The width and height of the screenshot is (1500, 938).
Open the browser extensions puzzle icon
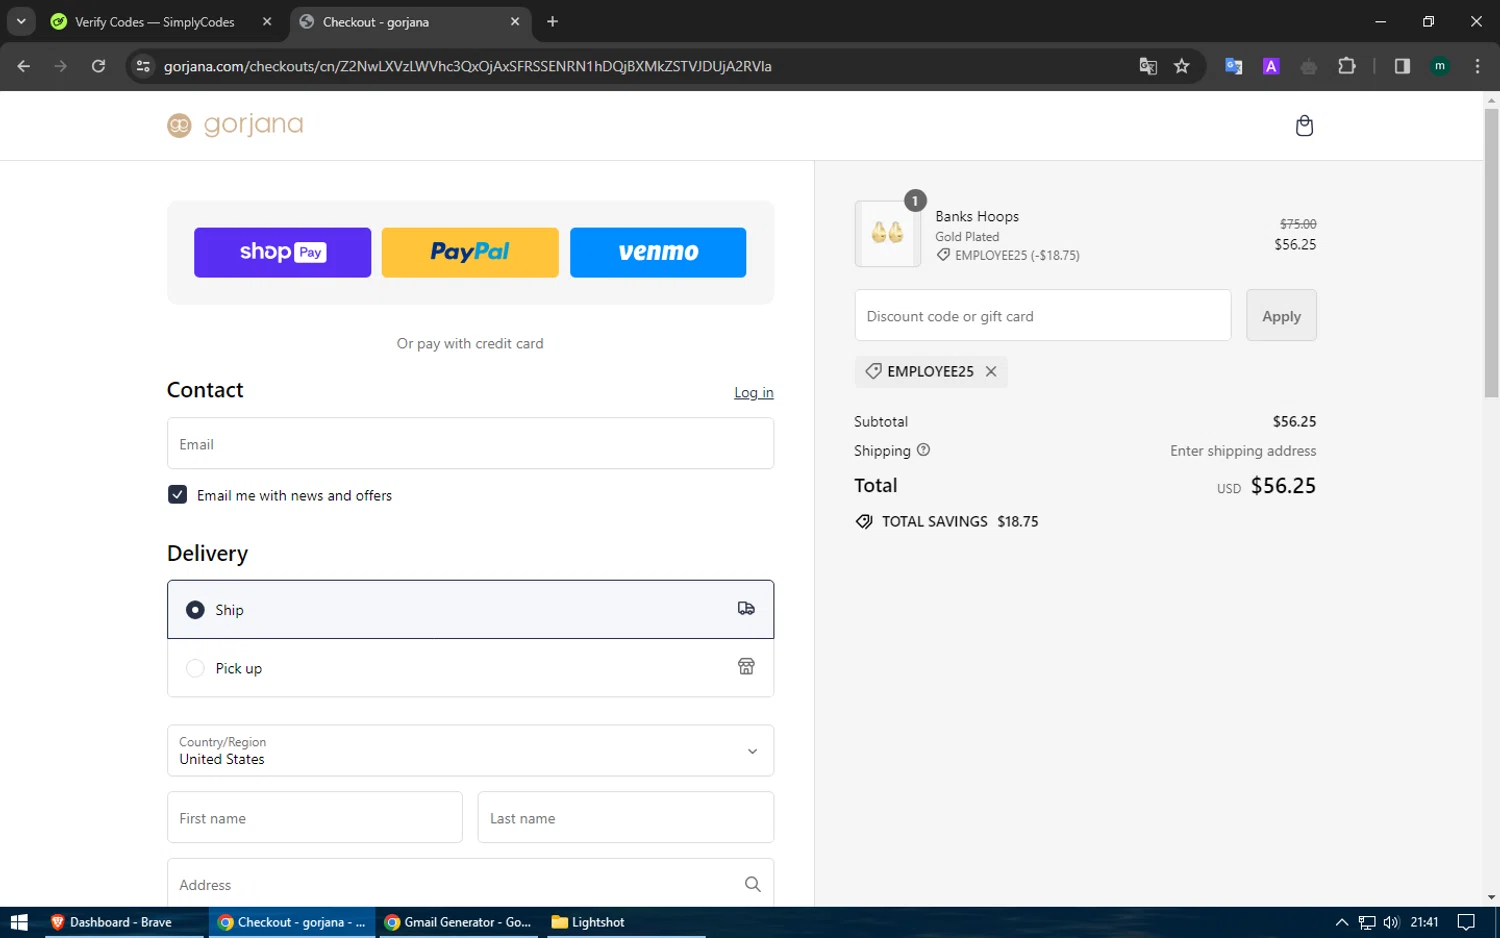coord(1347,66)
